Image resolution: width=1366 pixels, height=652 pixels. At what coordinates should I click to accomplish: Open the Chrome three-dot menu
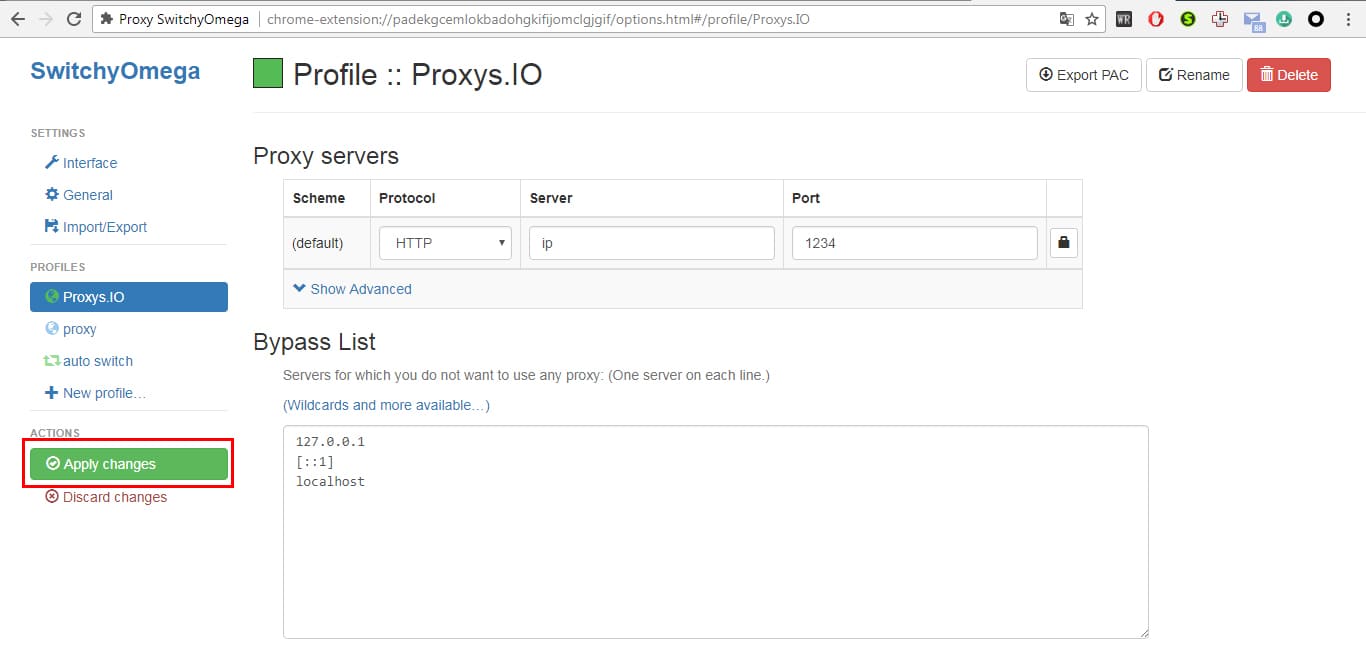1347,19
